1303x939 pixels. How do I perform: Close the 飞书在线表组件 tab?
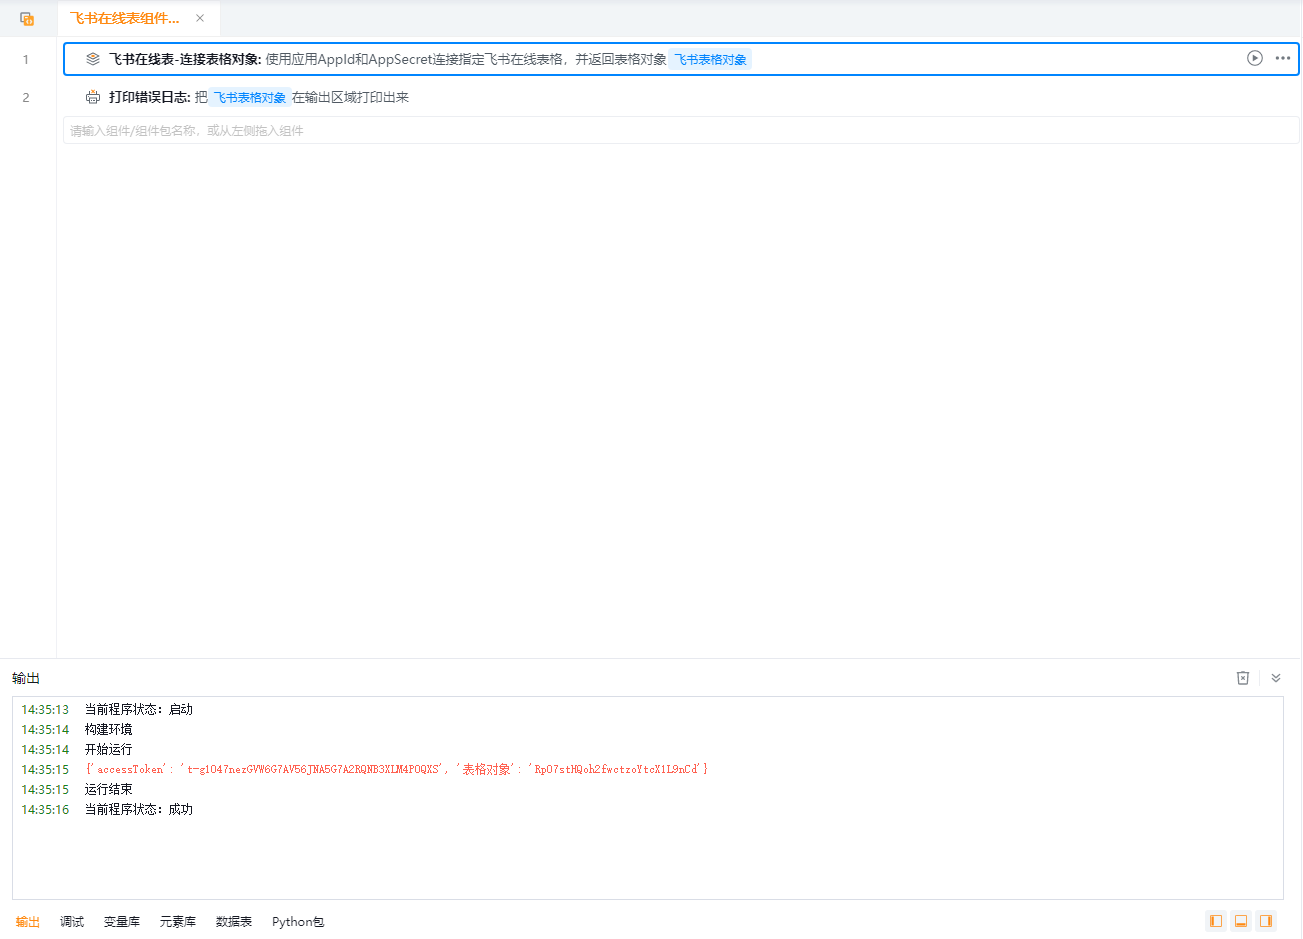coord(200,18)
